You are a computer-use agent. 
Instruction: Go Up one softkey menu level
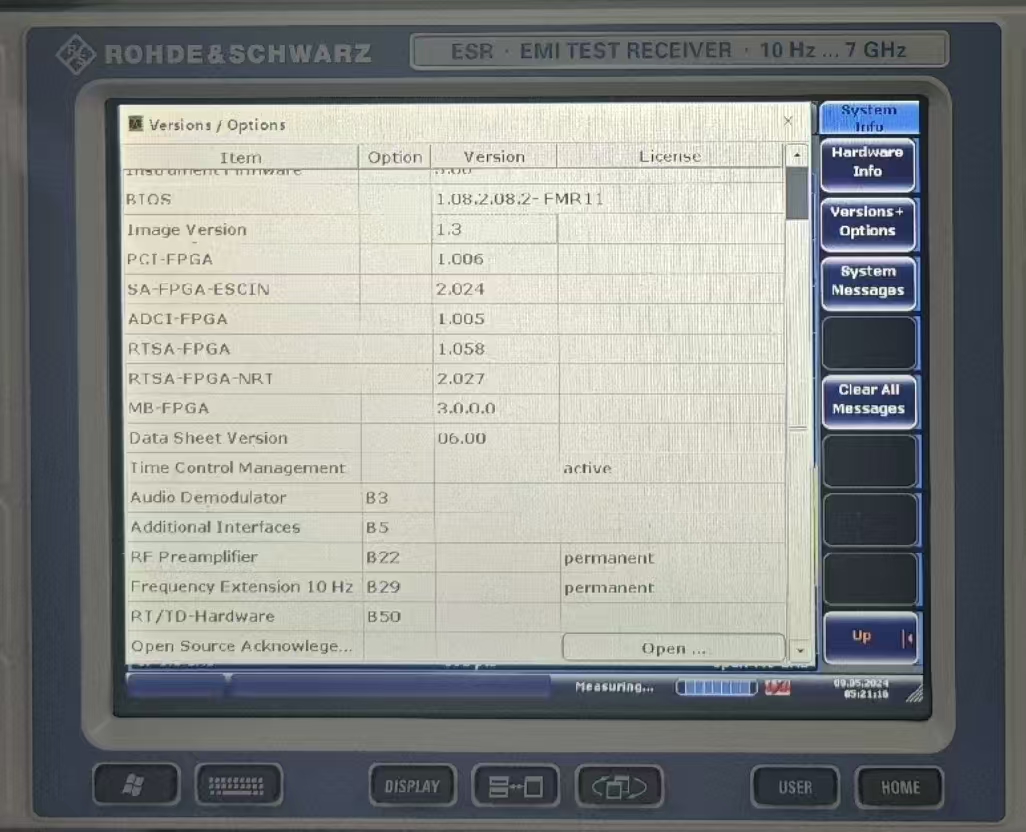[868, 637]
